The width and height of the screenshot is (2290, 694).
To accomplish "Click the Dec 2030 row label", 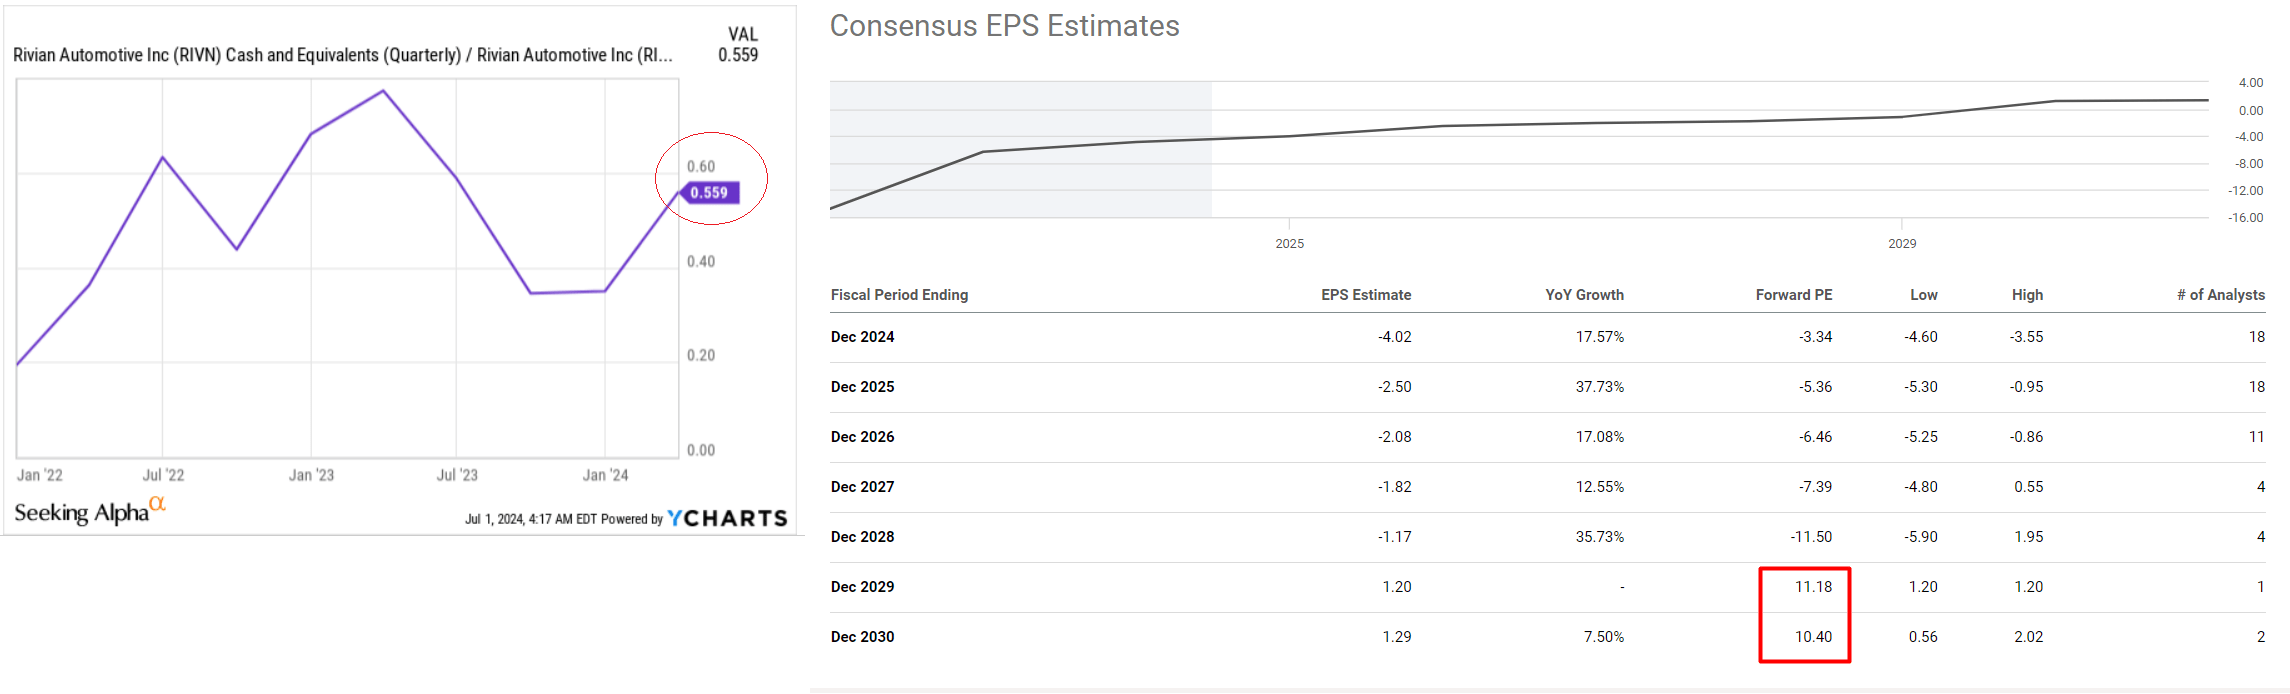I will 862,637.
